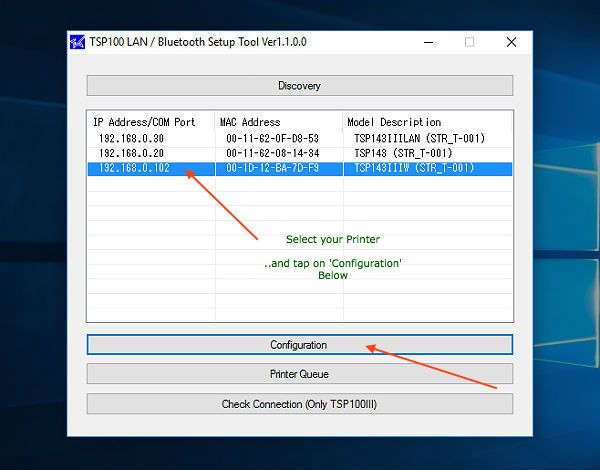Select the TSP143IIIW (STR_T-001) entry
This screenshot has width=600, height=470.
tap(414, 168)
